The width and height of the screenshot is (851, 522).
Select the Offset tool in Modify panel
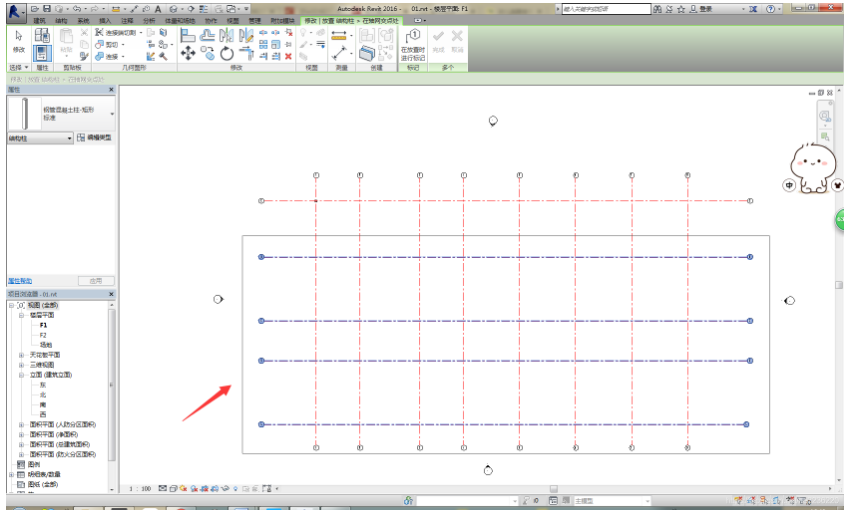[207, 36]
